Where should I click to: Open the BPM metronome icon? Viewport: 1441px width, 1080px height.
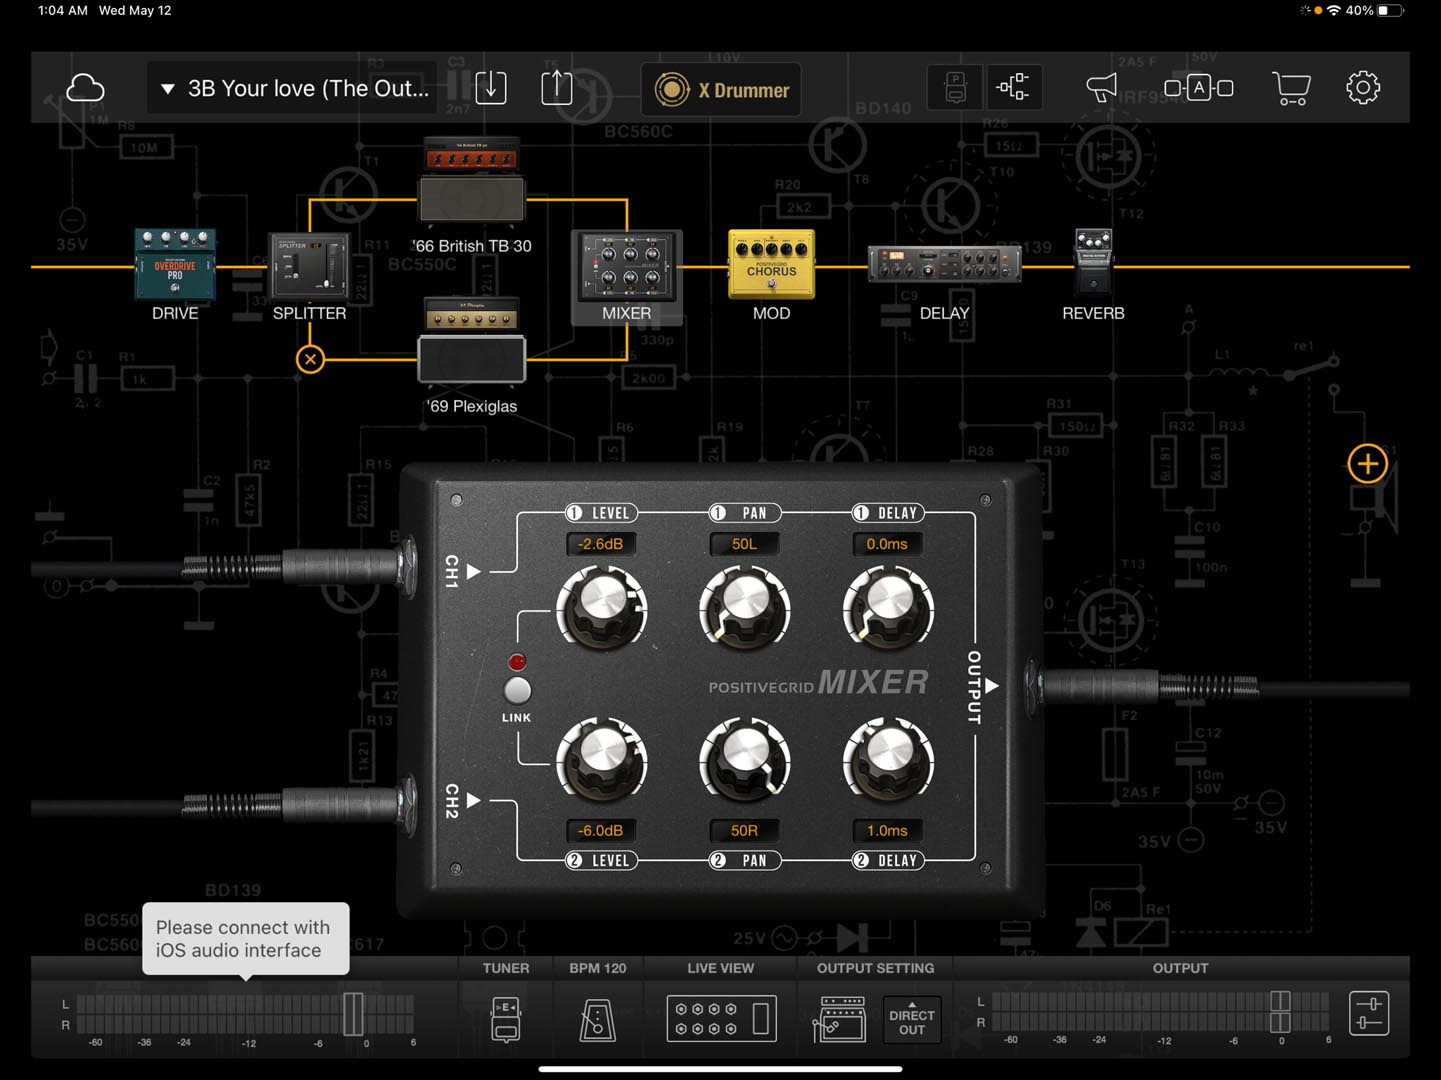click(x=598, y=1019)
